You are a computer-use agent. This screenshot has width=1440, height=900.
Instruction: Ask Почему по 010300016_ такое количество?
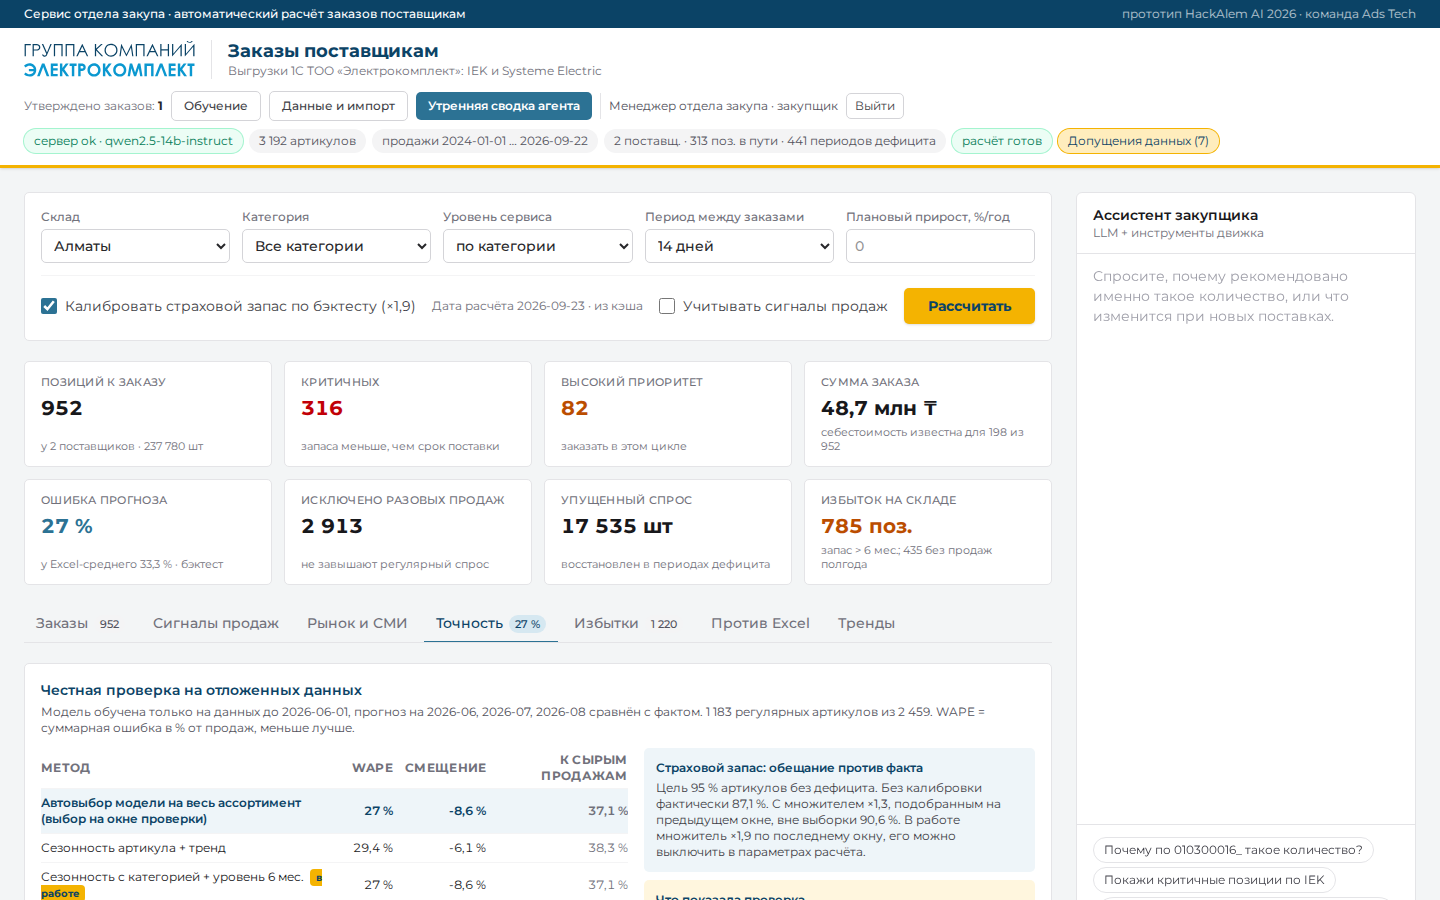point(1233,850)
